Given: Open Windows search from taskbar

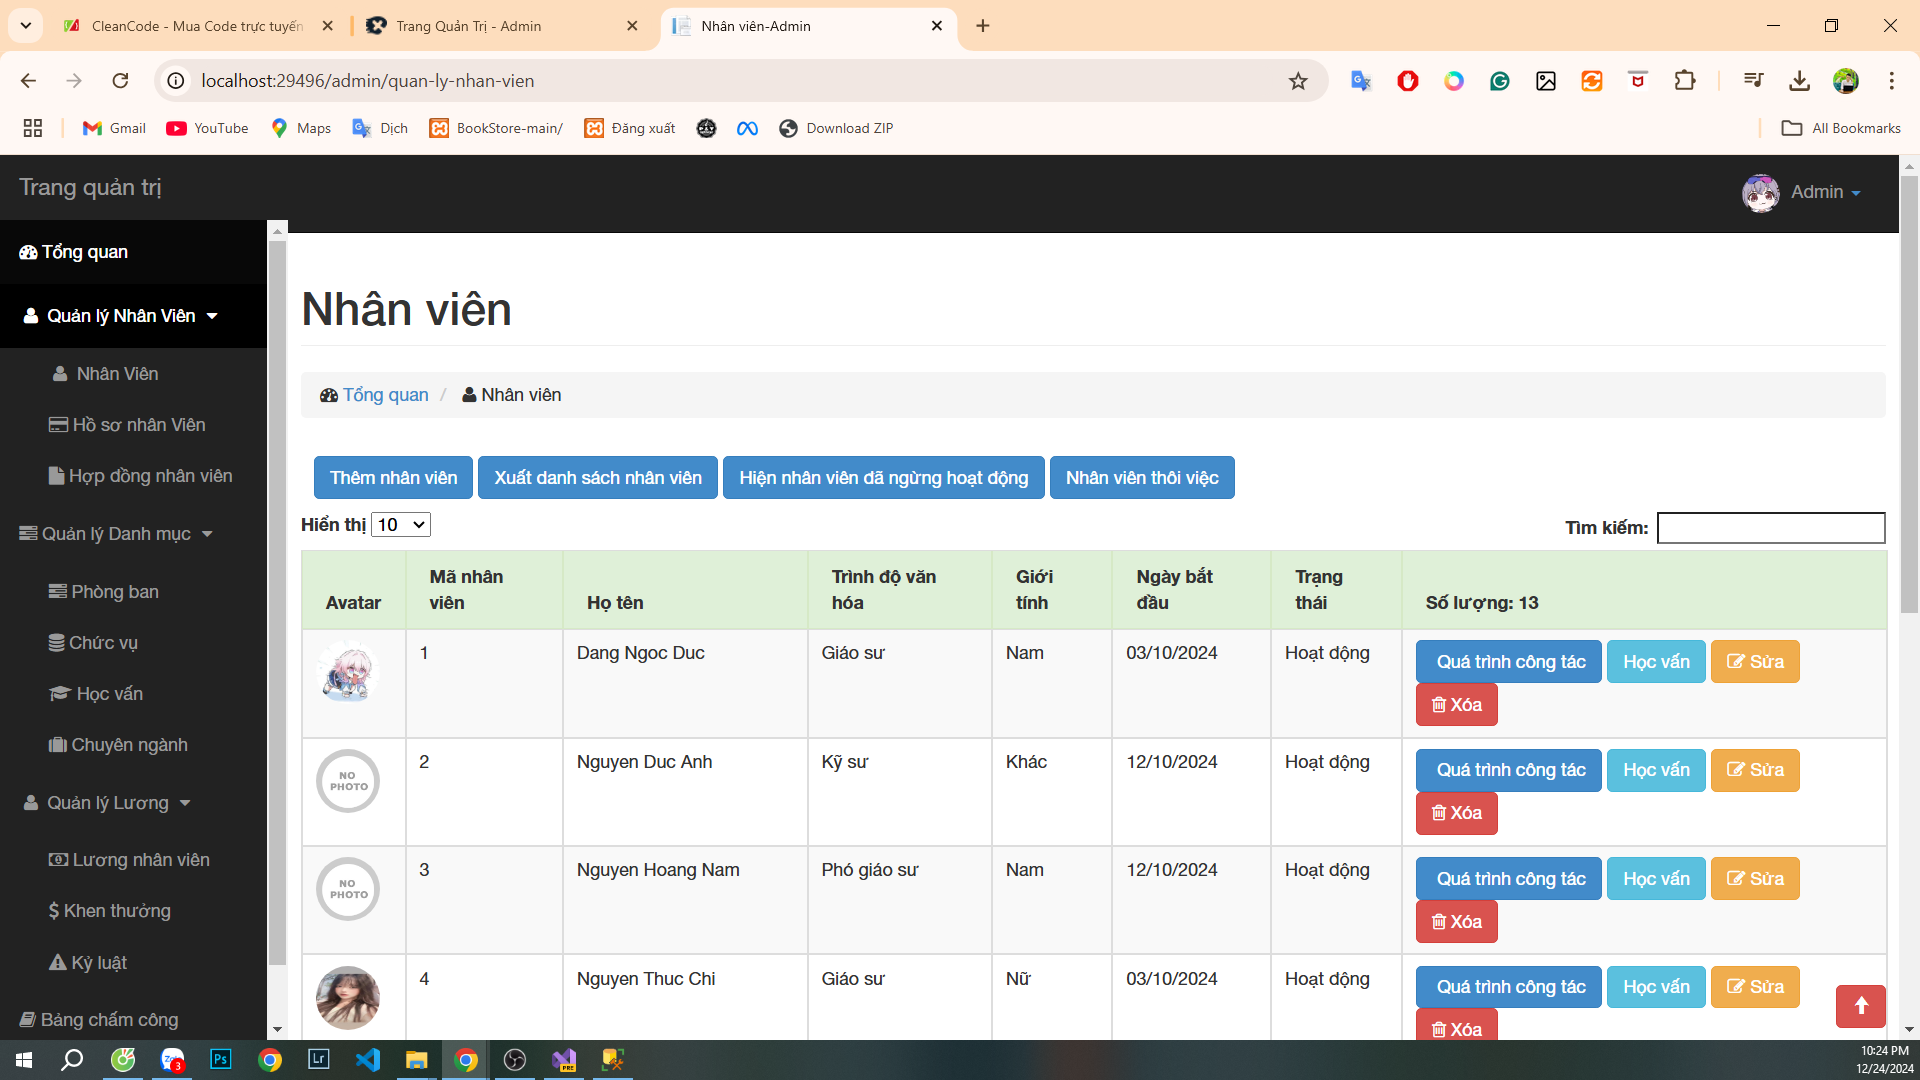Looking at the screenshot, I should pos(72,1059).
